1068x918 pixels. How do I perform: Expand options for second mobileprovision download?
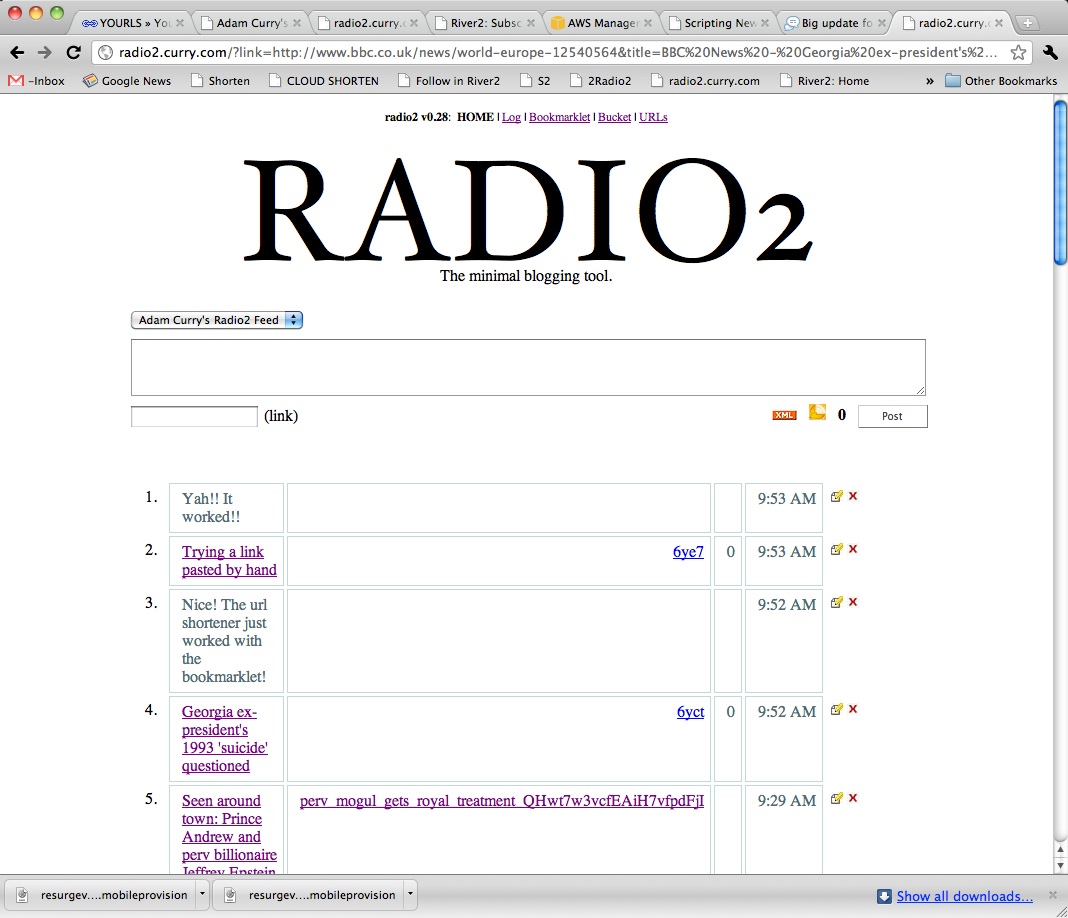(x=410, y=894)
